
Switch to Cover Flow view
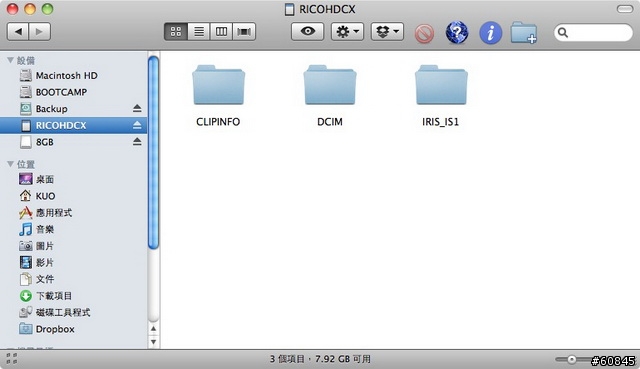click(x=244, y=31)
